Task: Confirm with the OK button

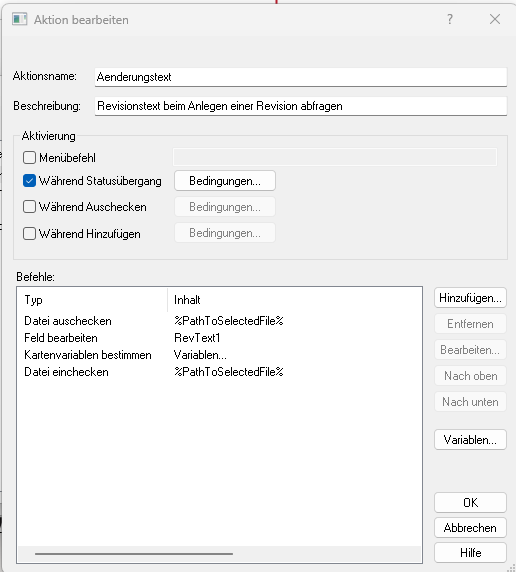Action: click(470, 502)
